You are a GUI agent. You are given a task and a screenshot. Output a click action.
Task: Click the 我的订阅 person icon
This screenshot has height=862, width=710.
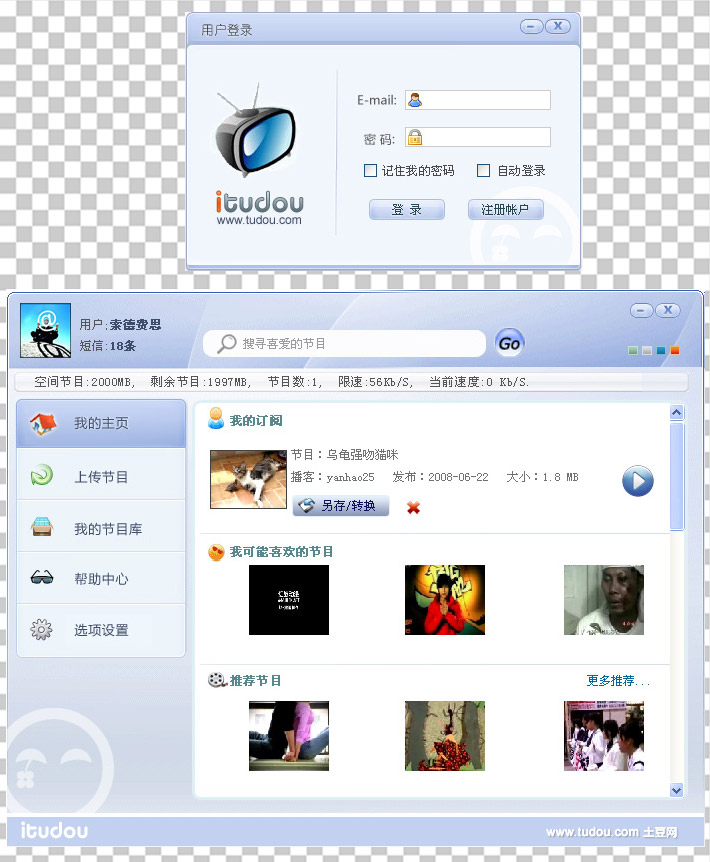pos(216,418)
